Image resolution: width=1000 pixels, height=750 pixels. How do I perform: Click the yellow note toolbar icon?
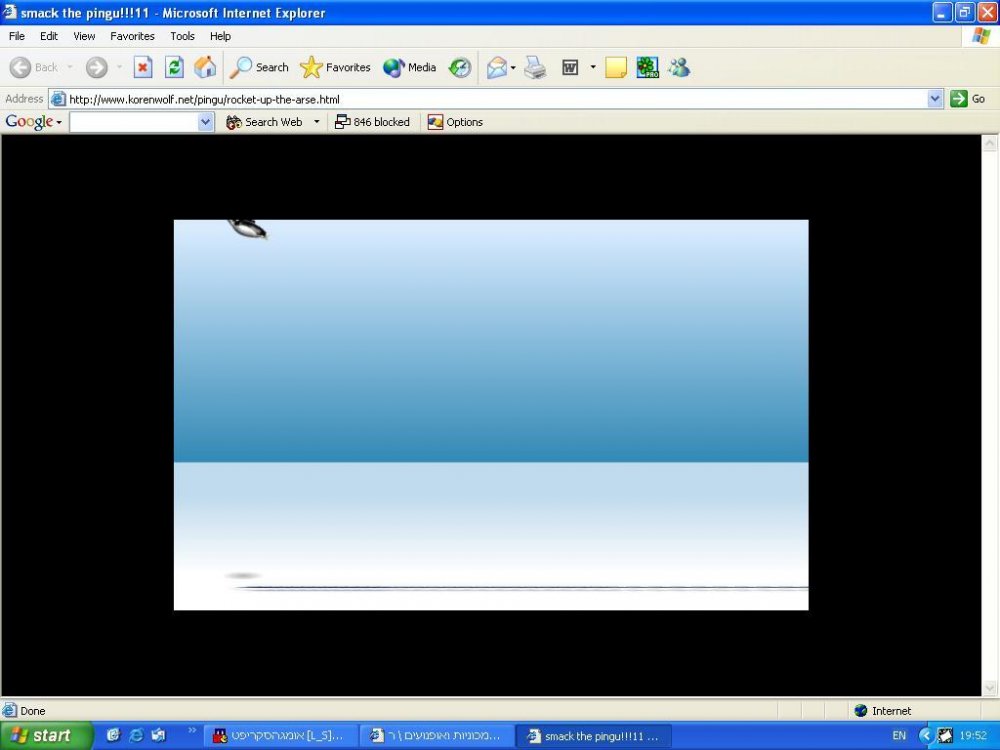(x=615, y=67)
